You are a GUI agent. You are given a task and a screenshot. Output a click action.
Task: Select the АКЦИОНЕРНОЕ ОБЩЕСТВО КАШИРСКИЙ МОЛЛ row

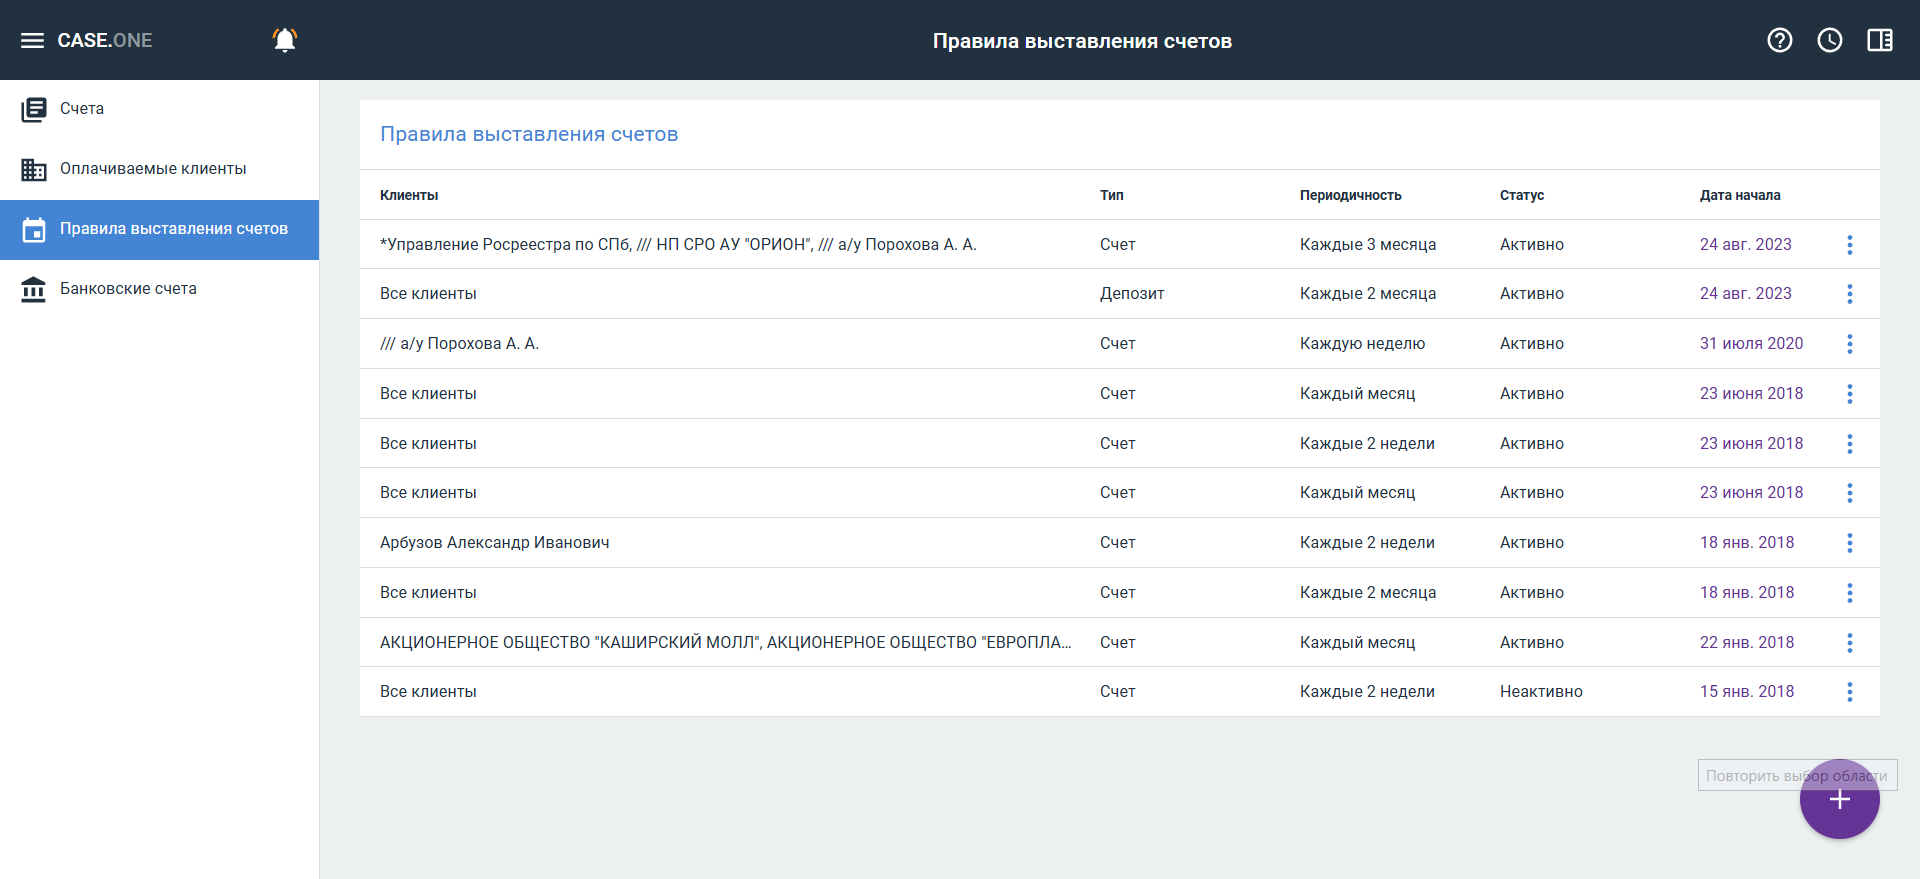(725, 642)
